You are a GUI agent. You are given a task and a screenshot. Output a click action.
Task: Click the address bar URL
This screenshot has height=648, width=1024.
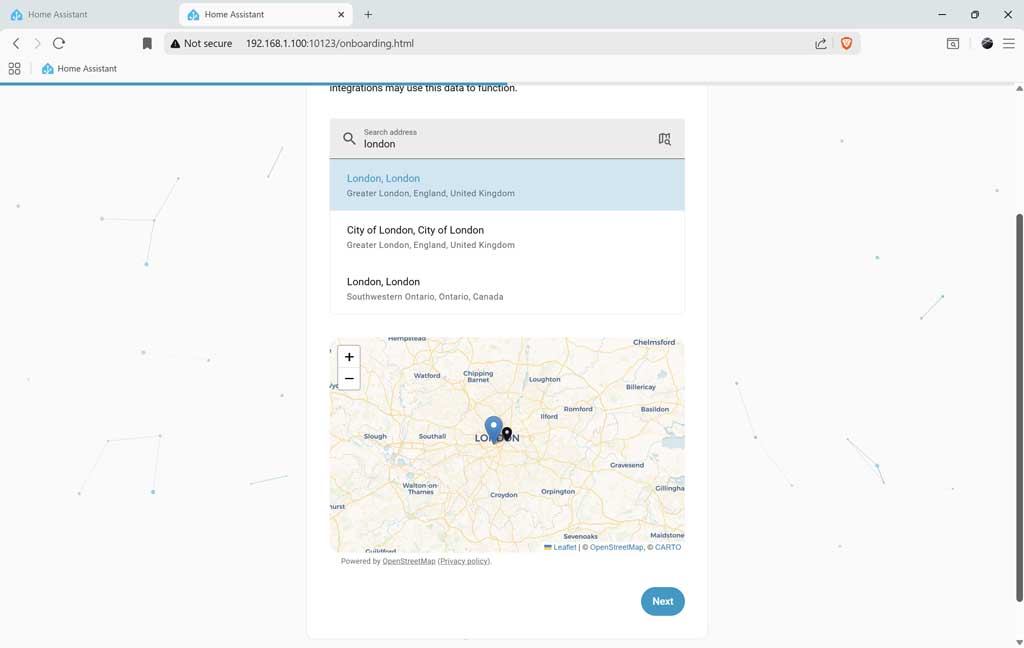[x=330, y=43]
